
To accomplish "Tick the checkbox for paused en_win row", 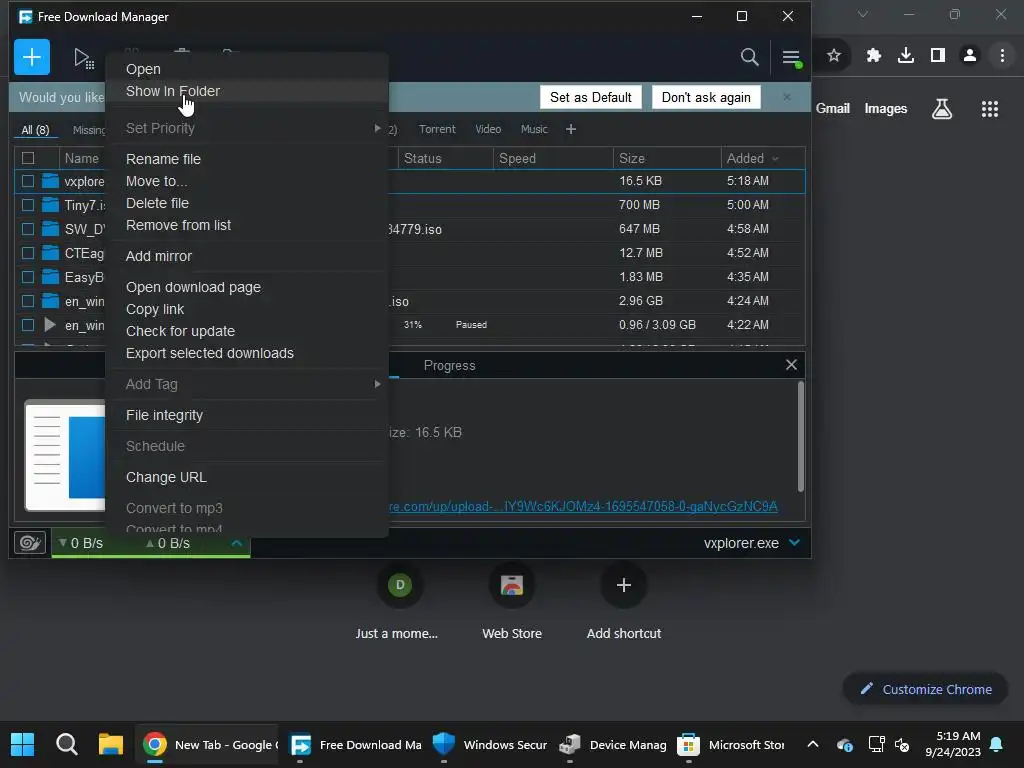I will point(28,325).
